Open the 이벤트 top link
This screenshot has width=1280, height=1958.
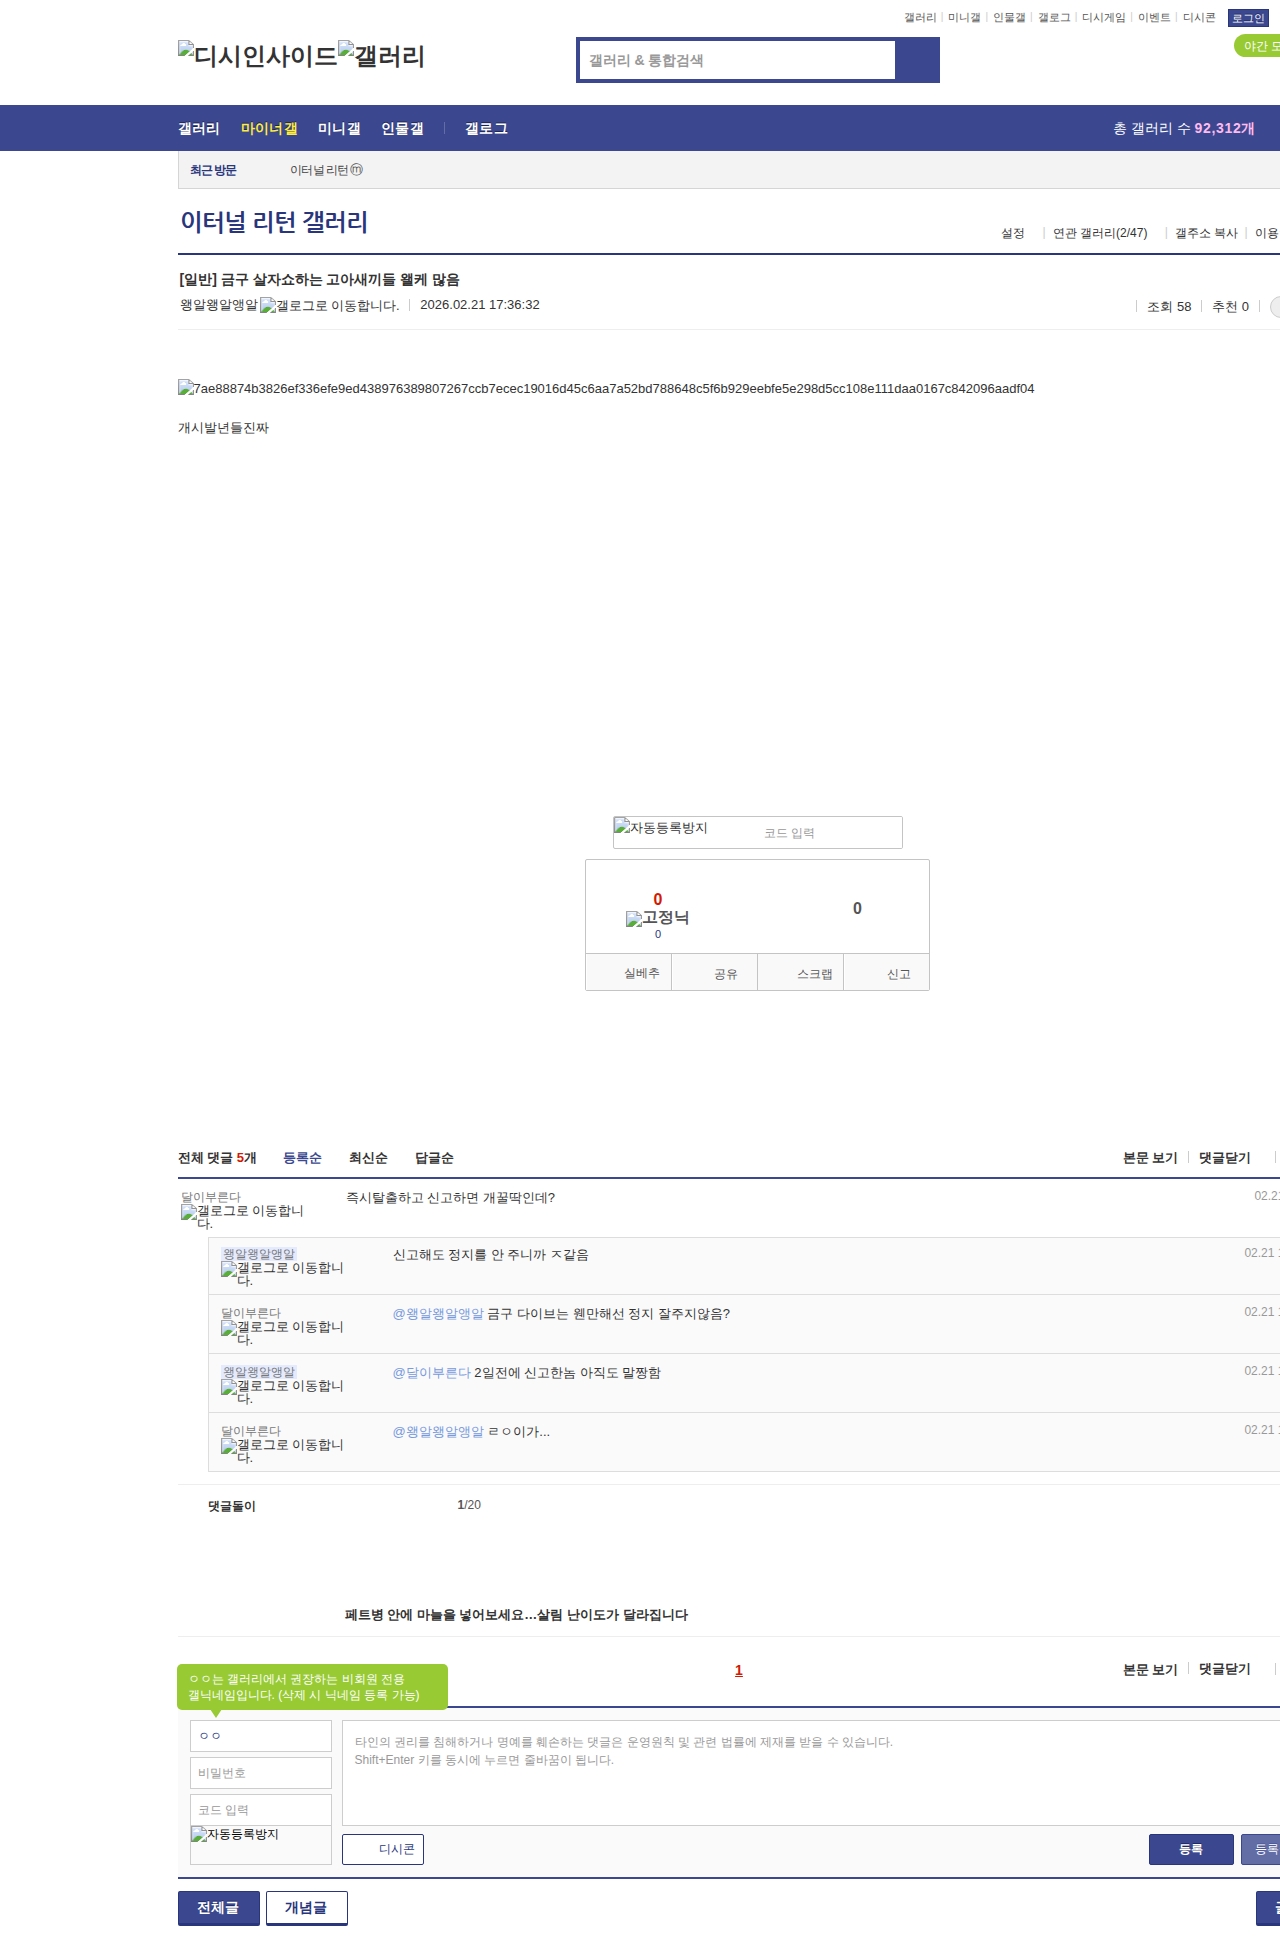tap(1154, 18)
